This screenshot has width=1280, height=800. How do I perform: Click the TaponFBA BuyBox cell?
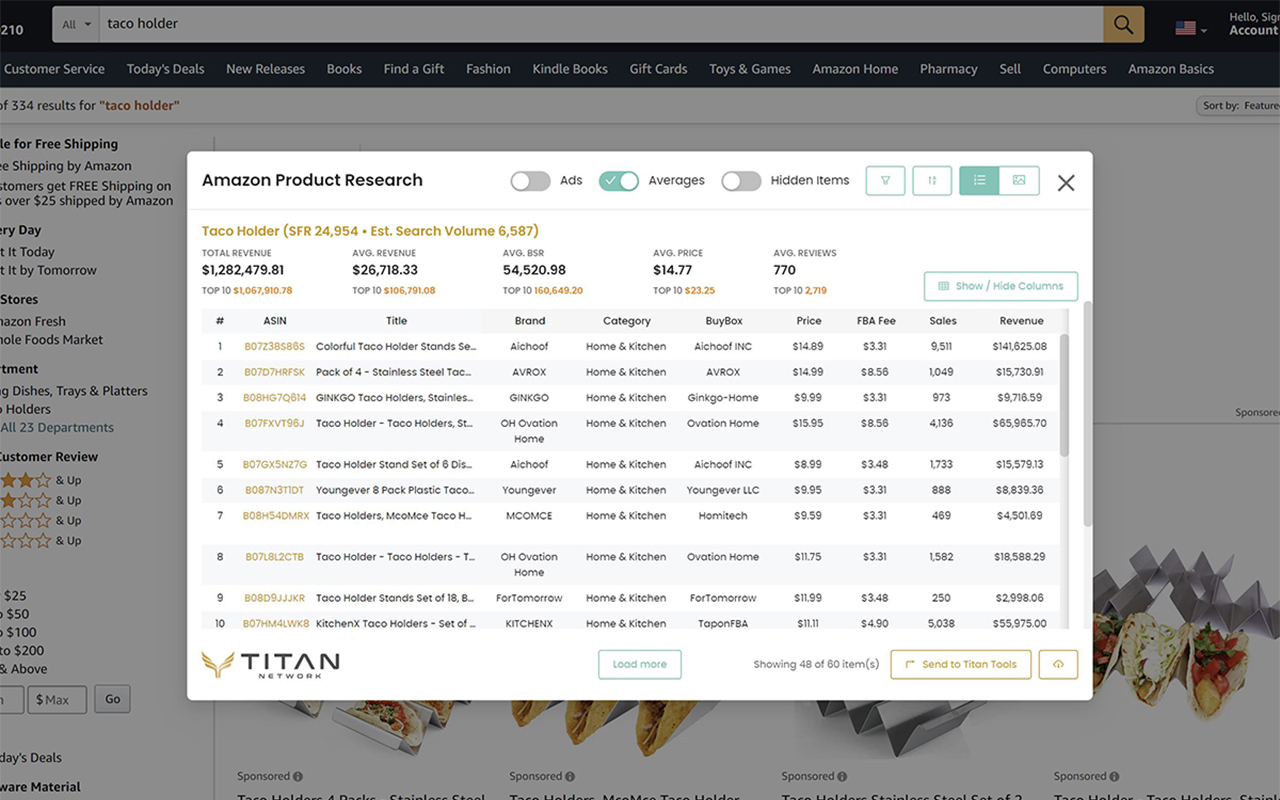(723, 624)
